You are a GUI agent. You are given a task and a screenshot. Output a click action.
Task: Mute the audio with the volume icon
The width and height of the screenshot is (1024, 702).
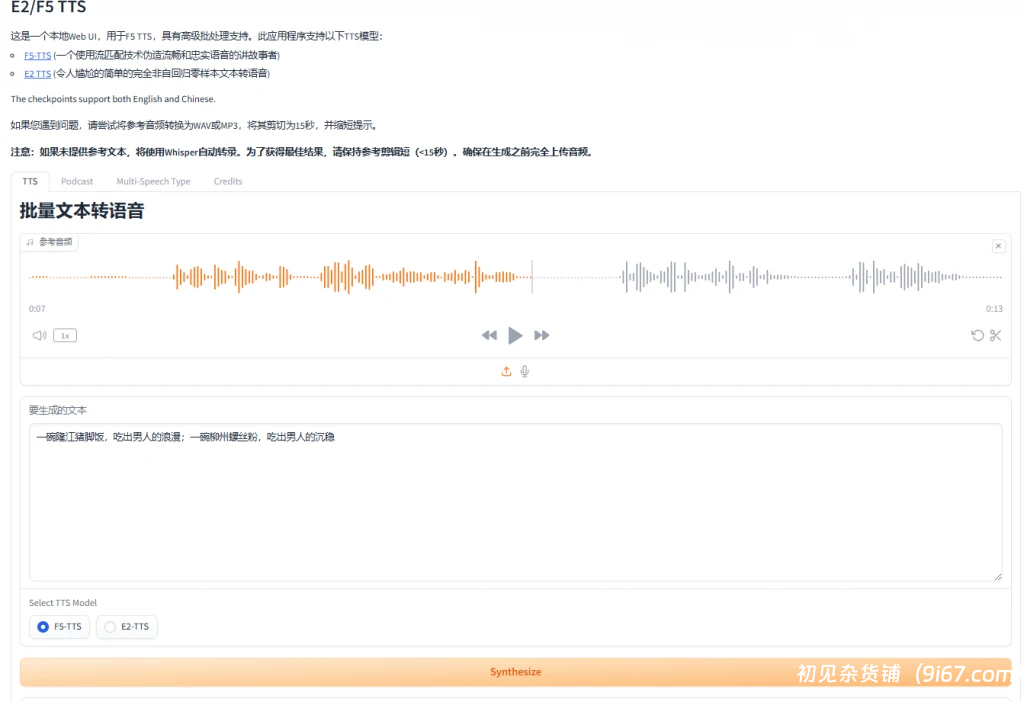coord(39,336)
